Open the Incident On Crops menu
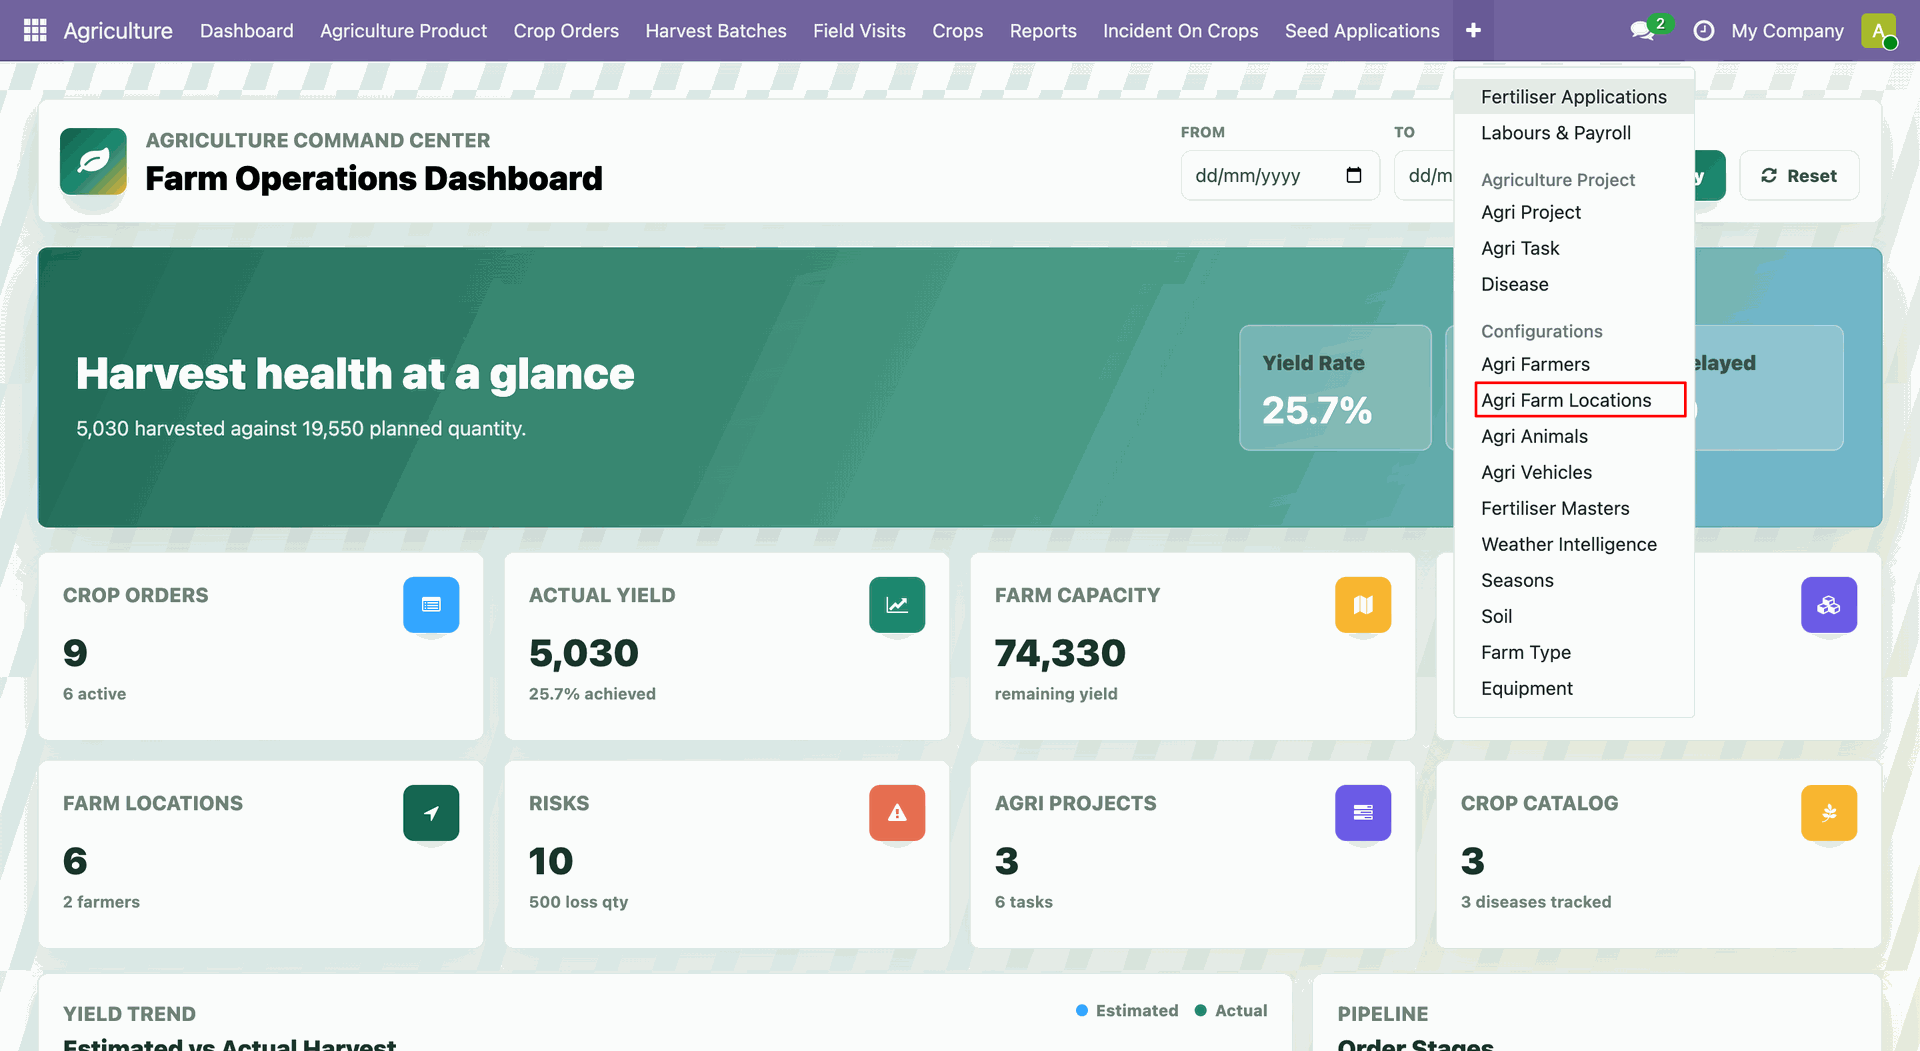 click(x=1181, y=31)
